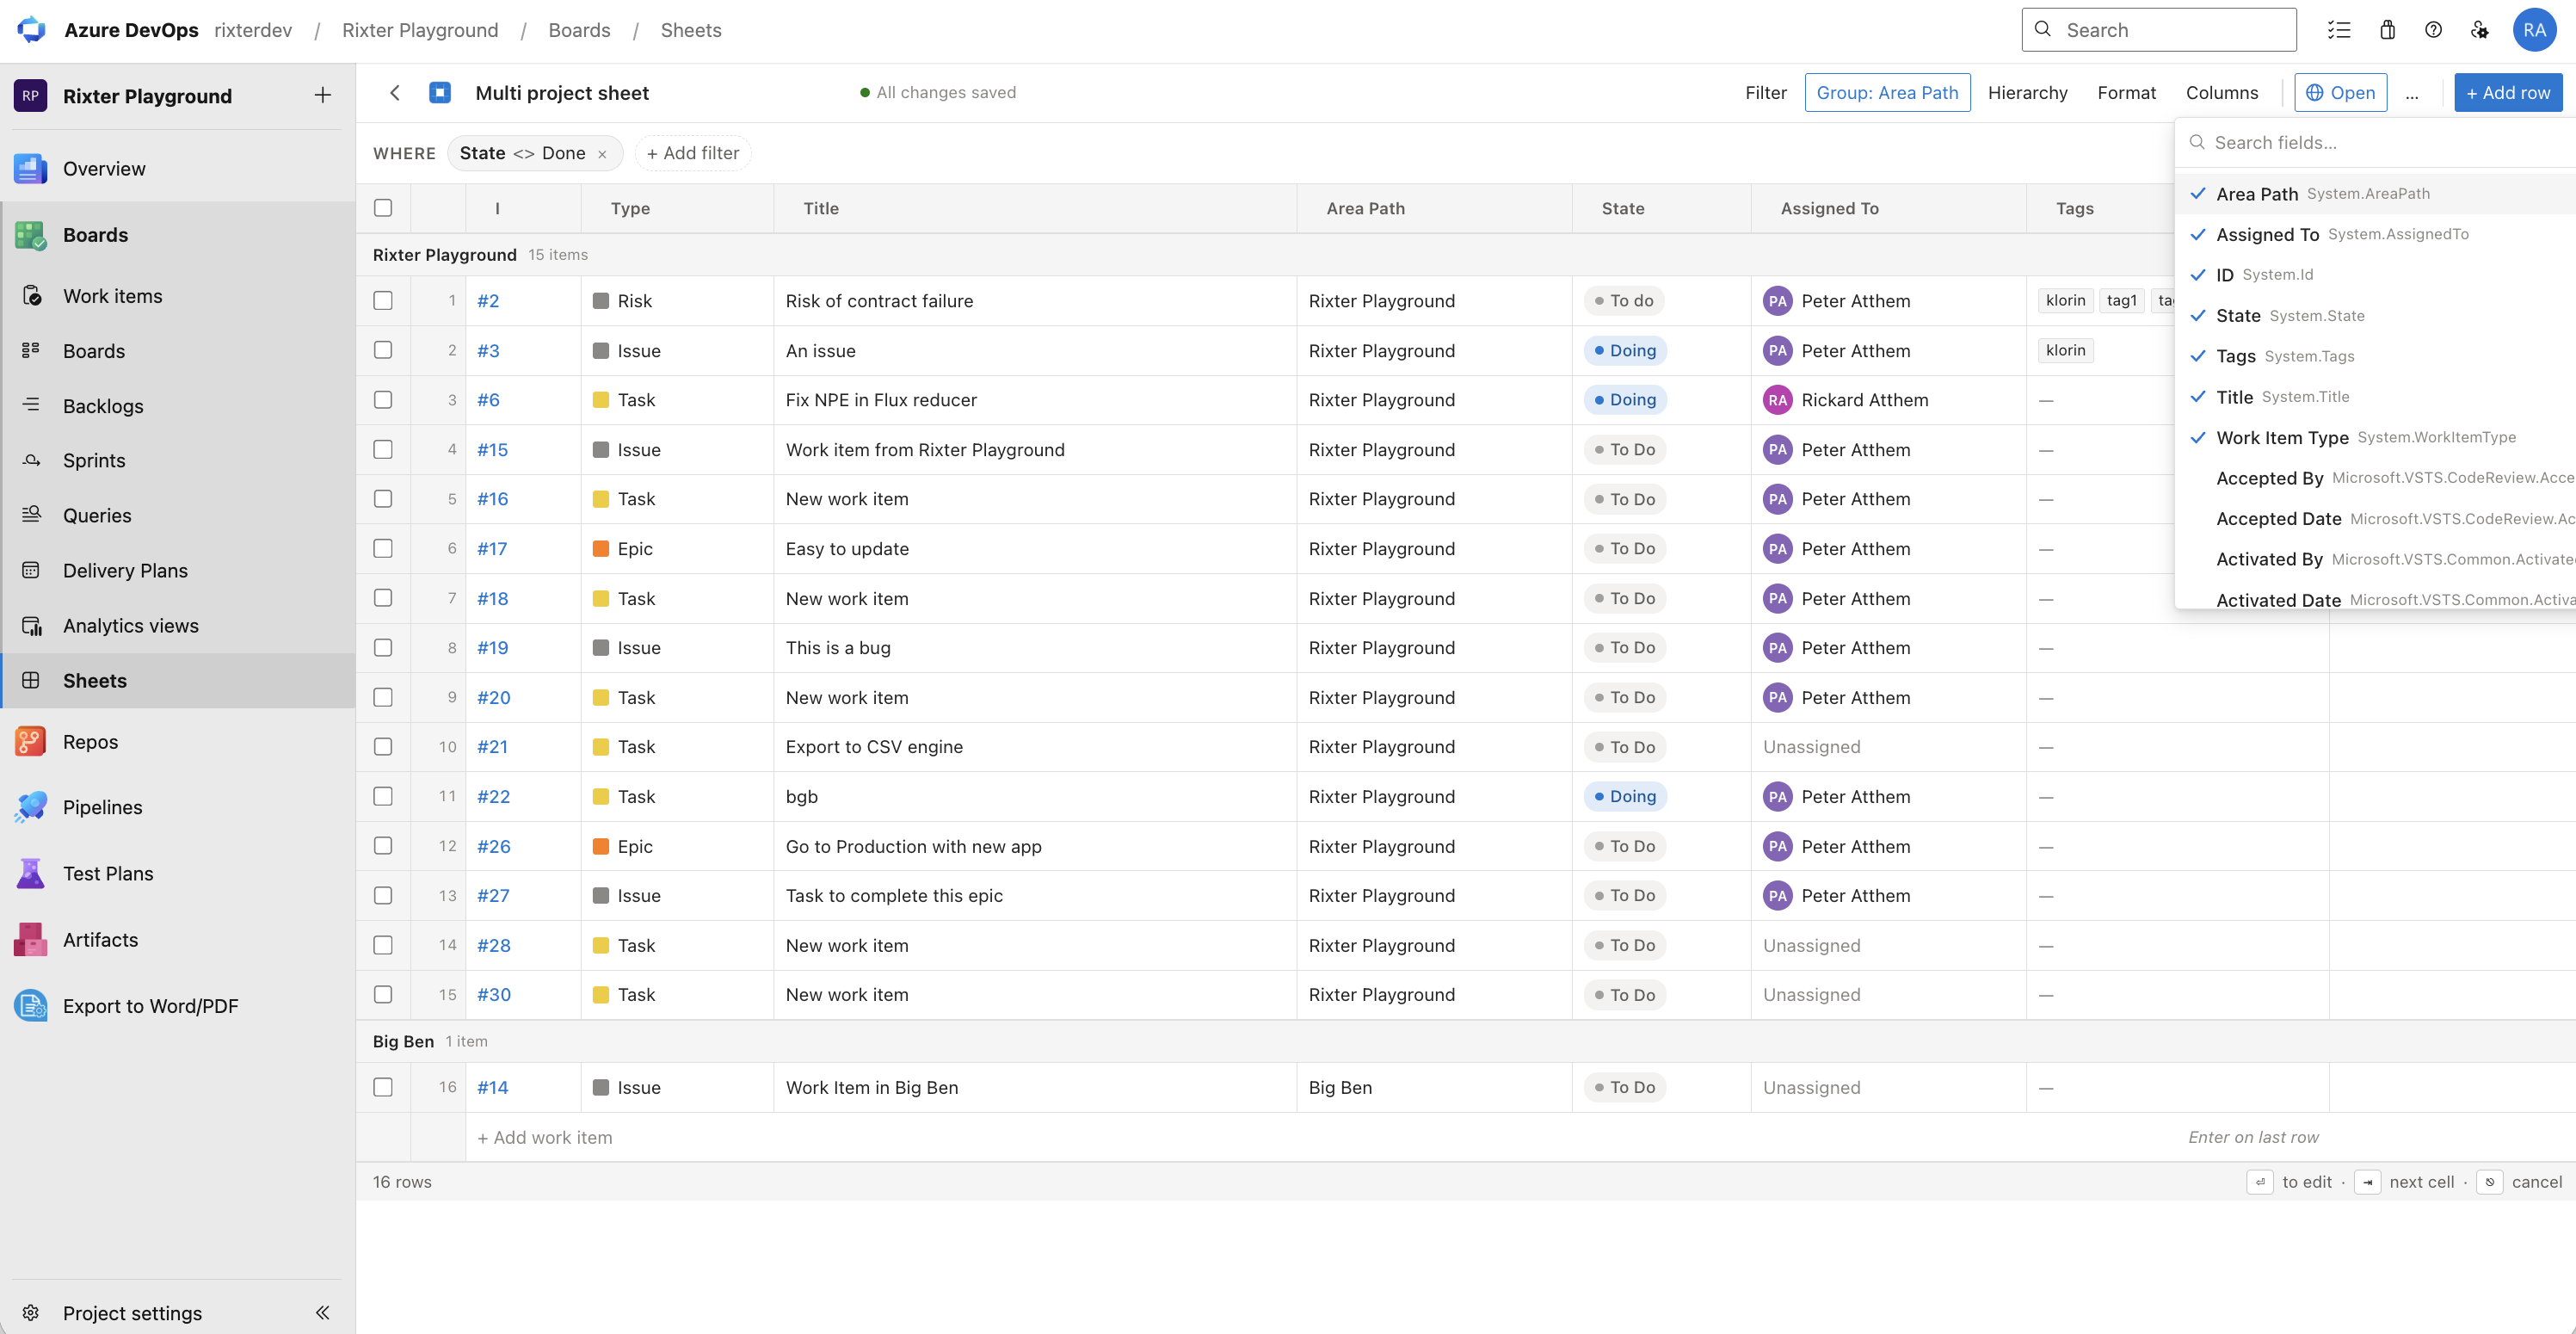This screenshot has width=2576, height=1334.
Task: Open Project settings gear
Action: click(31, 1312)
